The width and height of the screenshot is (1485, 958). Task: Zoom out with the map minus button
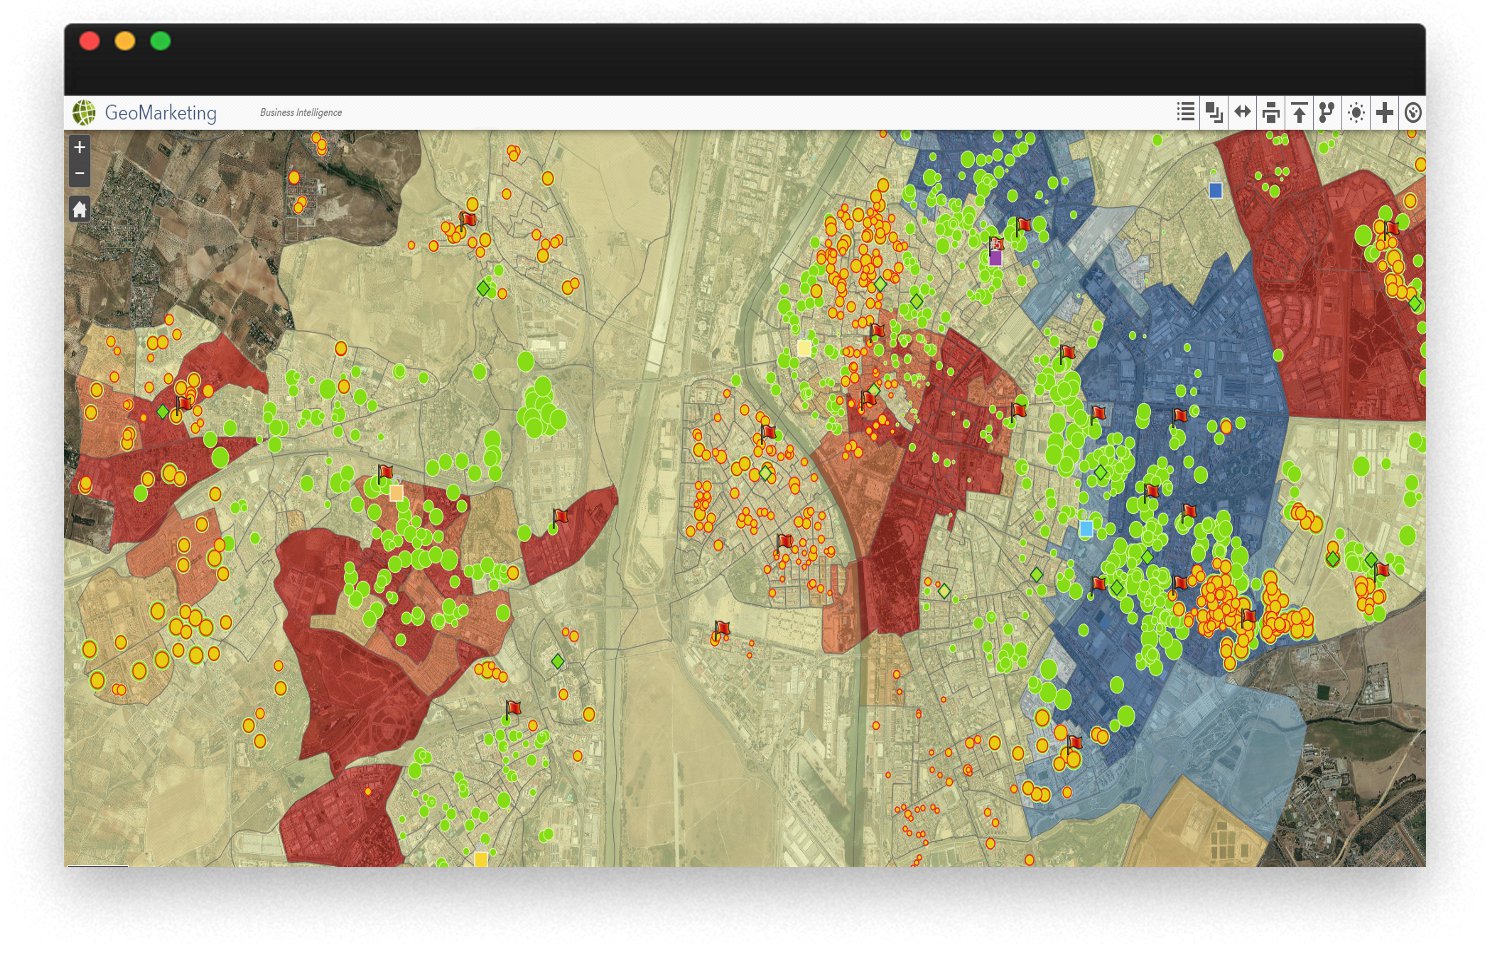point(80,174)
